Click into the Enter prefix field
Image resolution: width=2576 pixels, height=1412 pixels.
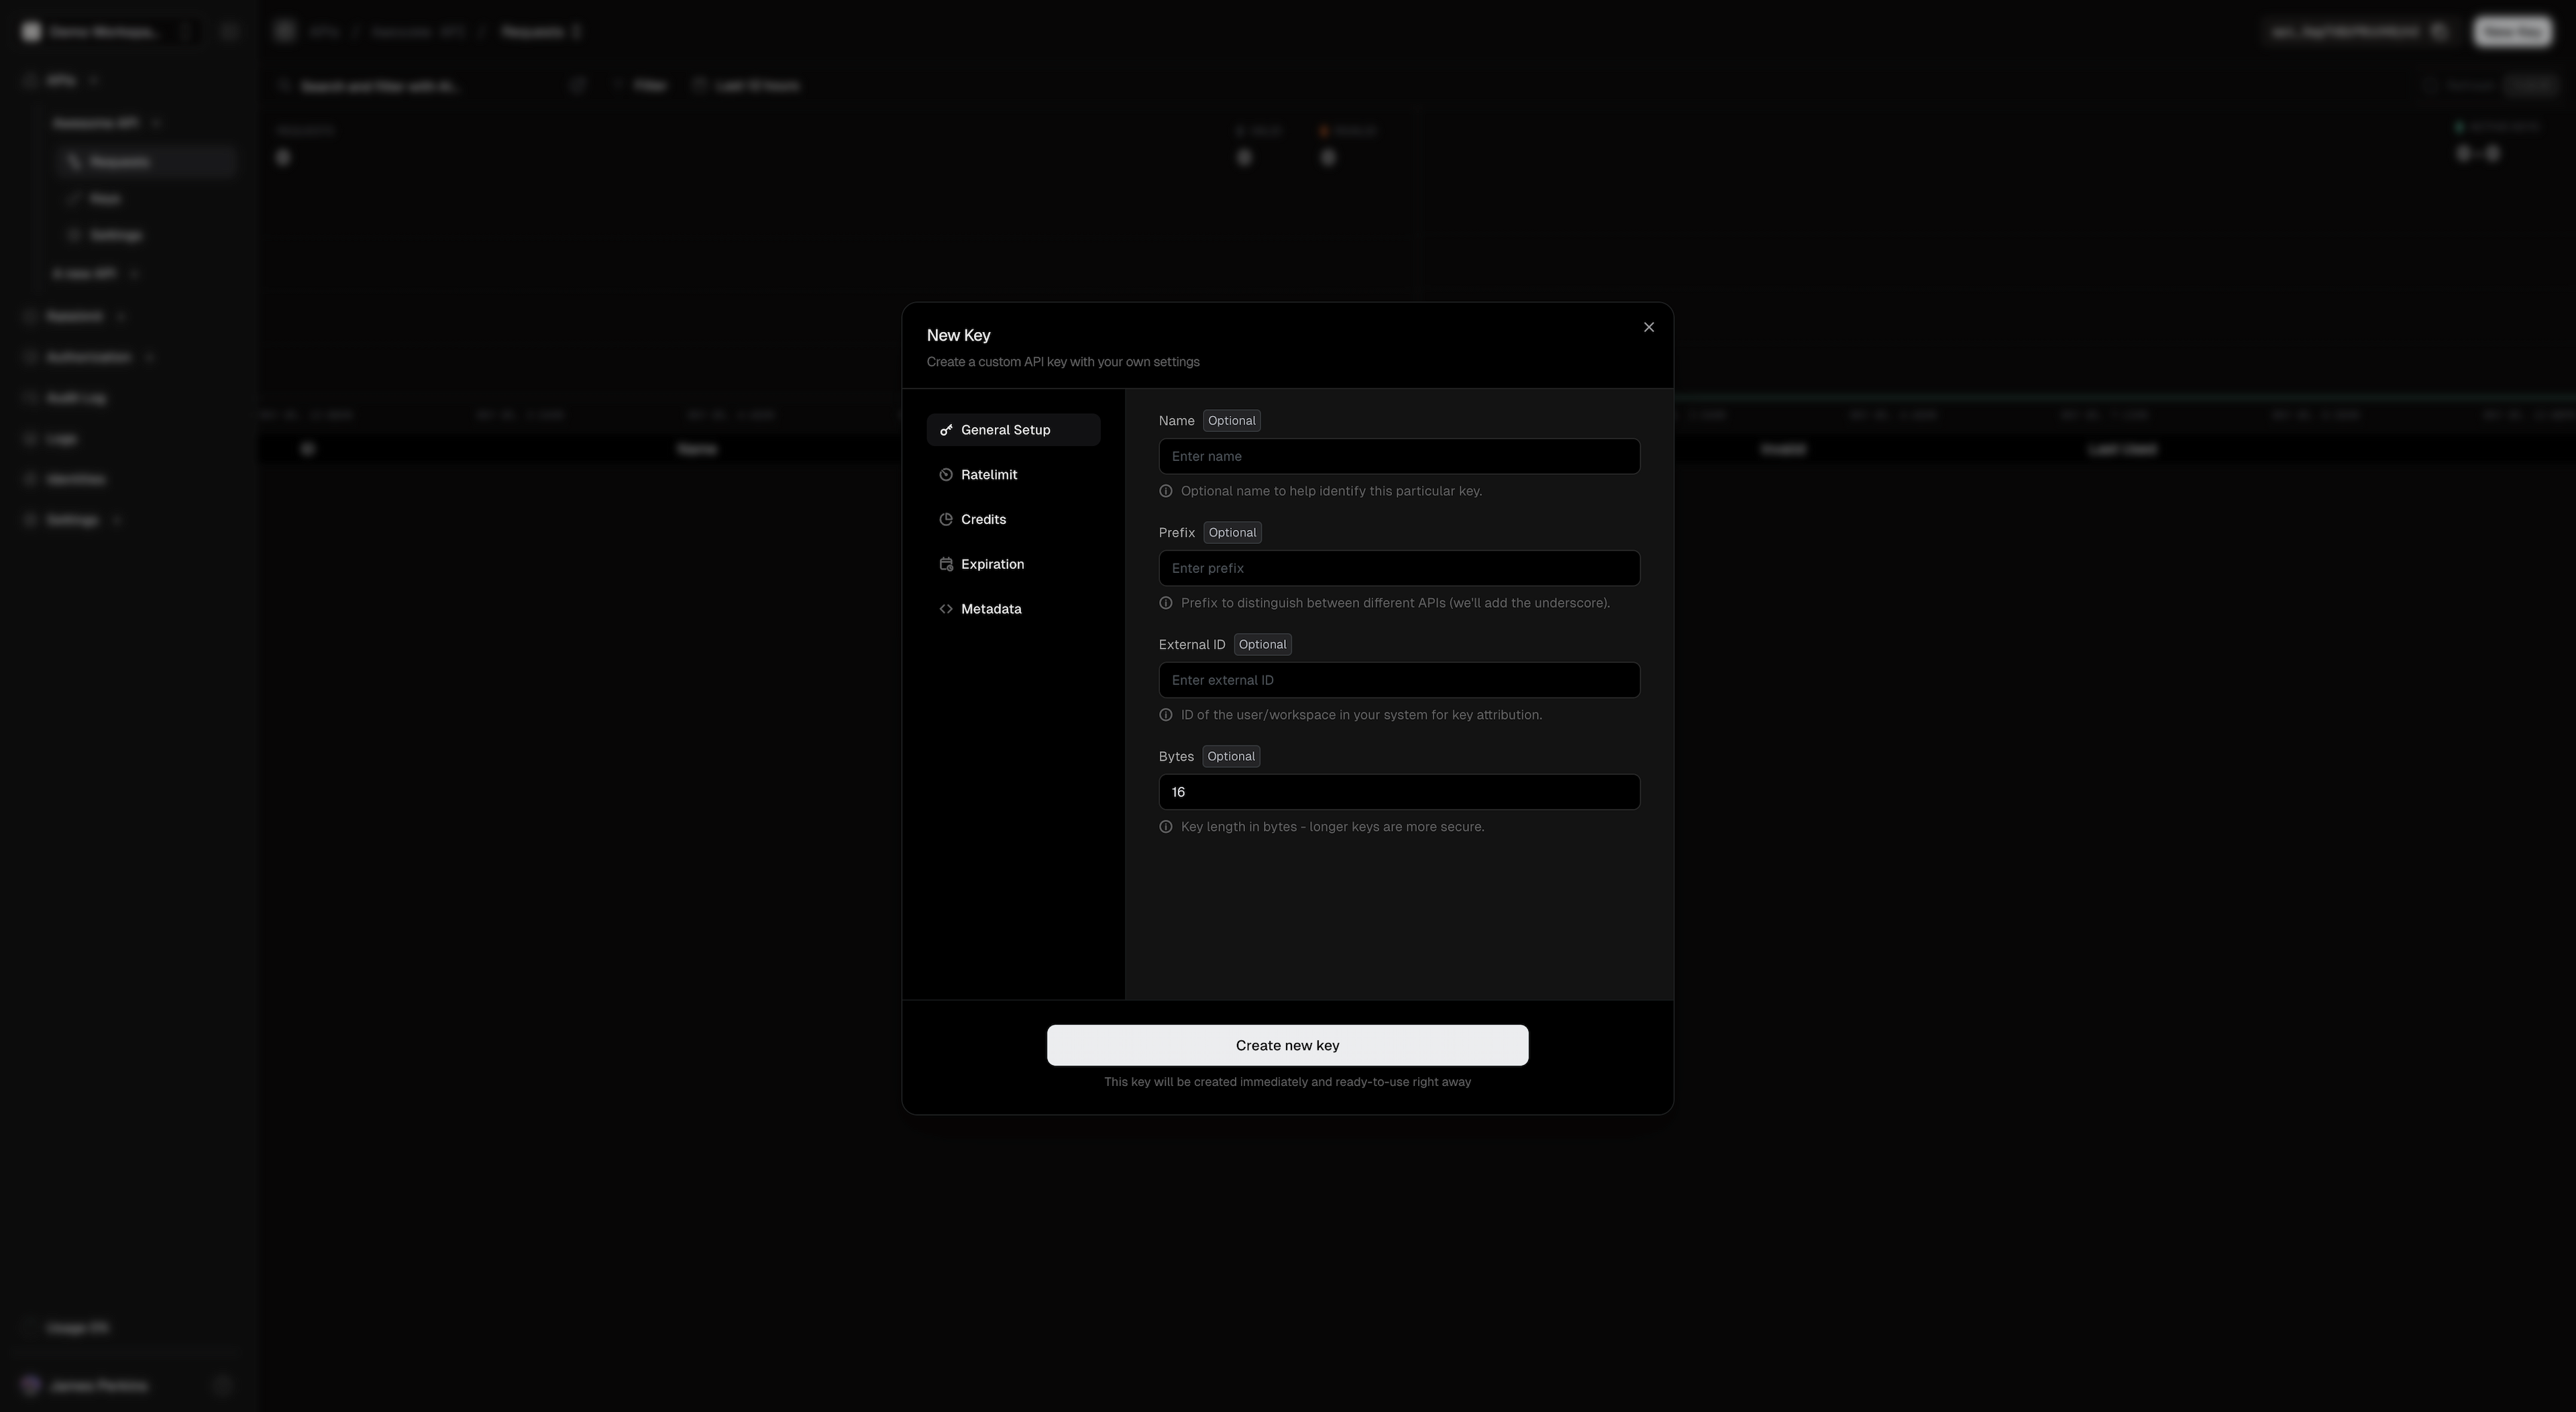(1399, 568)
